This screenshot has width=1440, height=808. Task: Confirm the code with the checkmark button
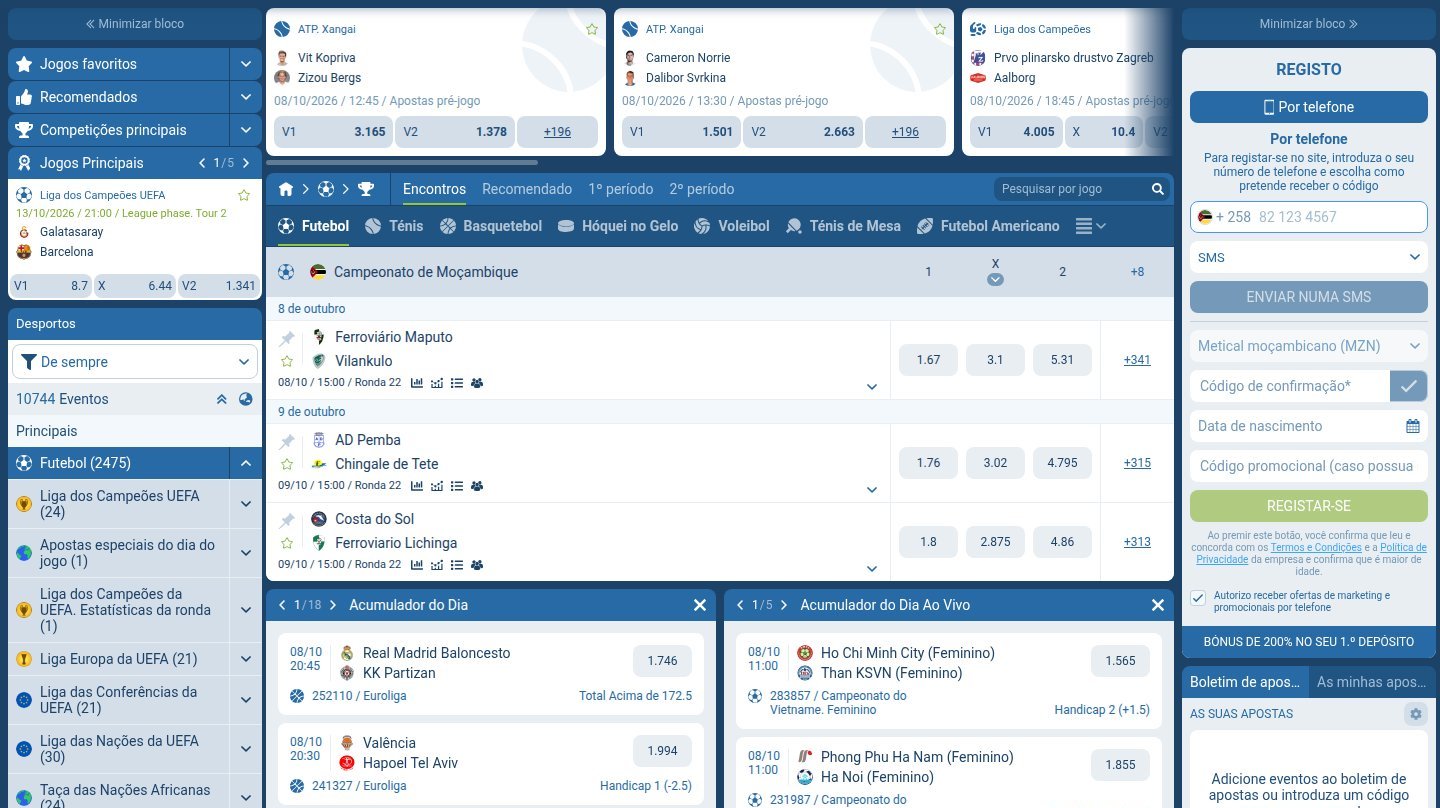tap(1409, 386)
